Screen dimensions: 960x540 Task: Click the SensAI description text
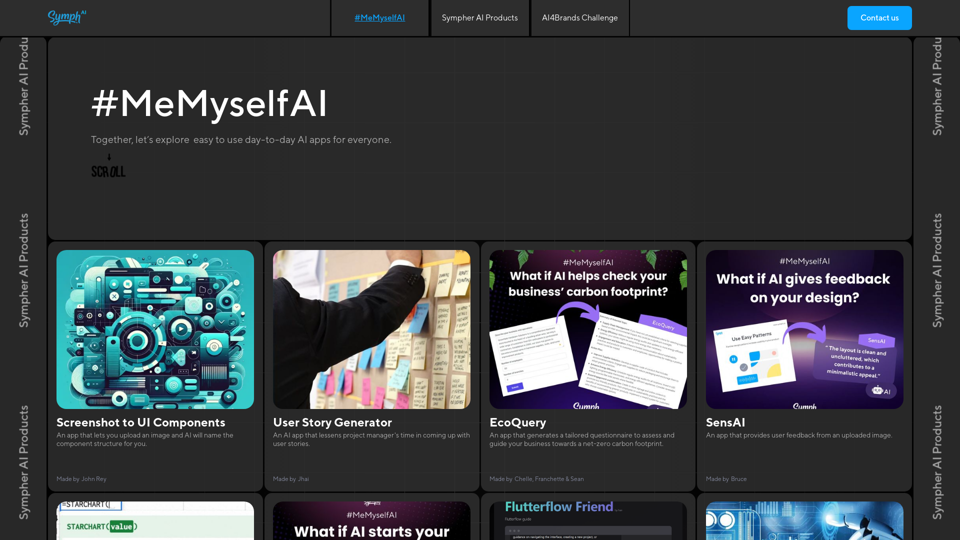799,435
